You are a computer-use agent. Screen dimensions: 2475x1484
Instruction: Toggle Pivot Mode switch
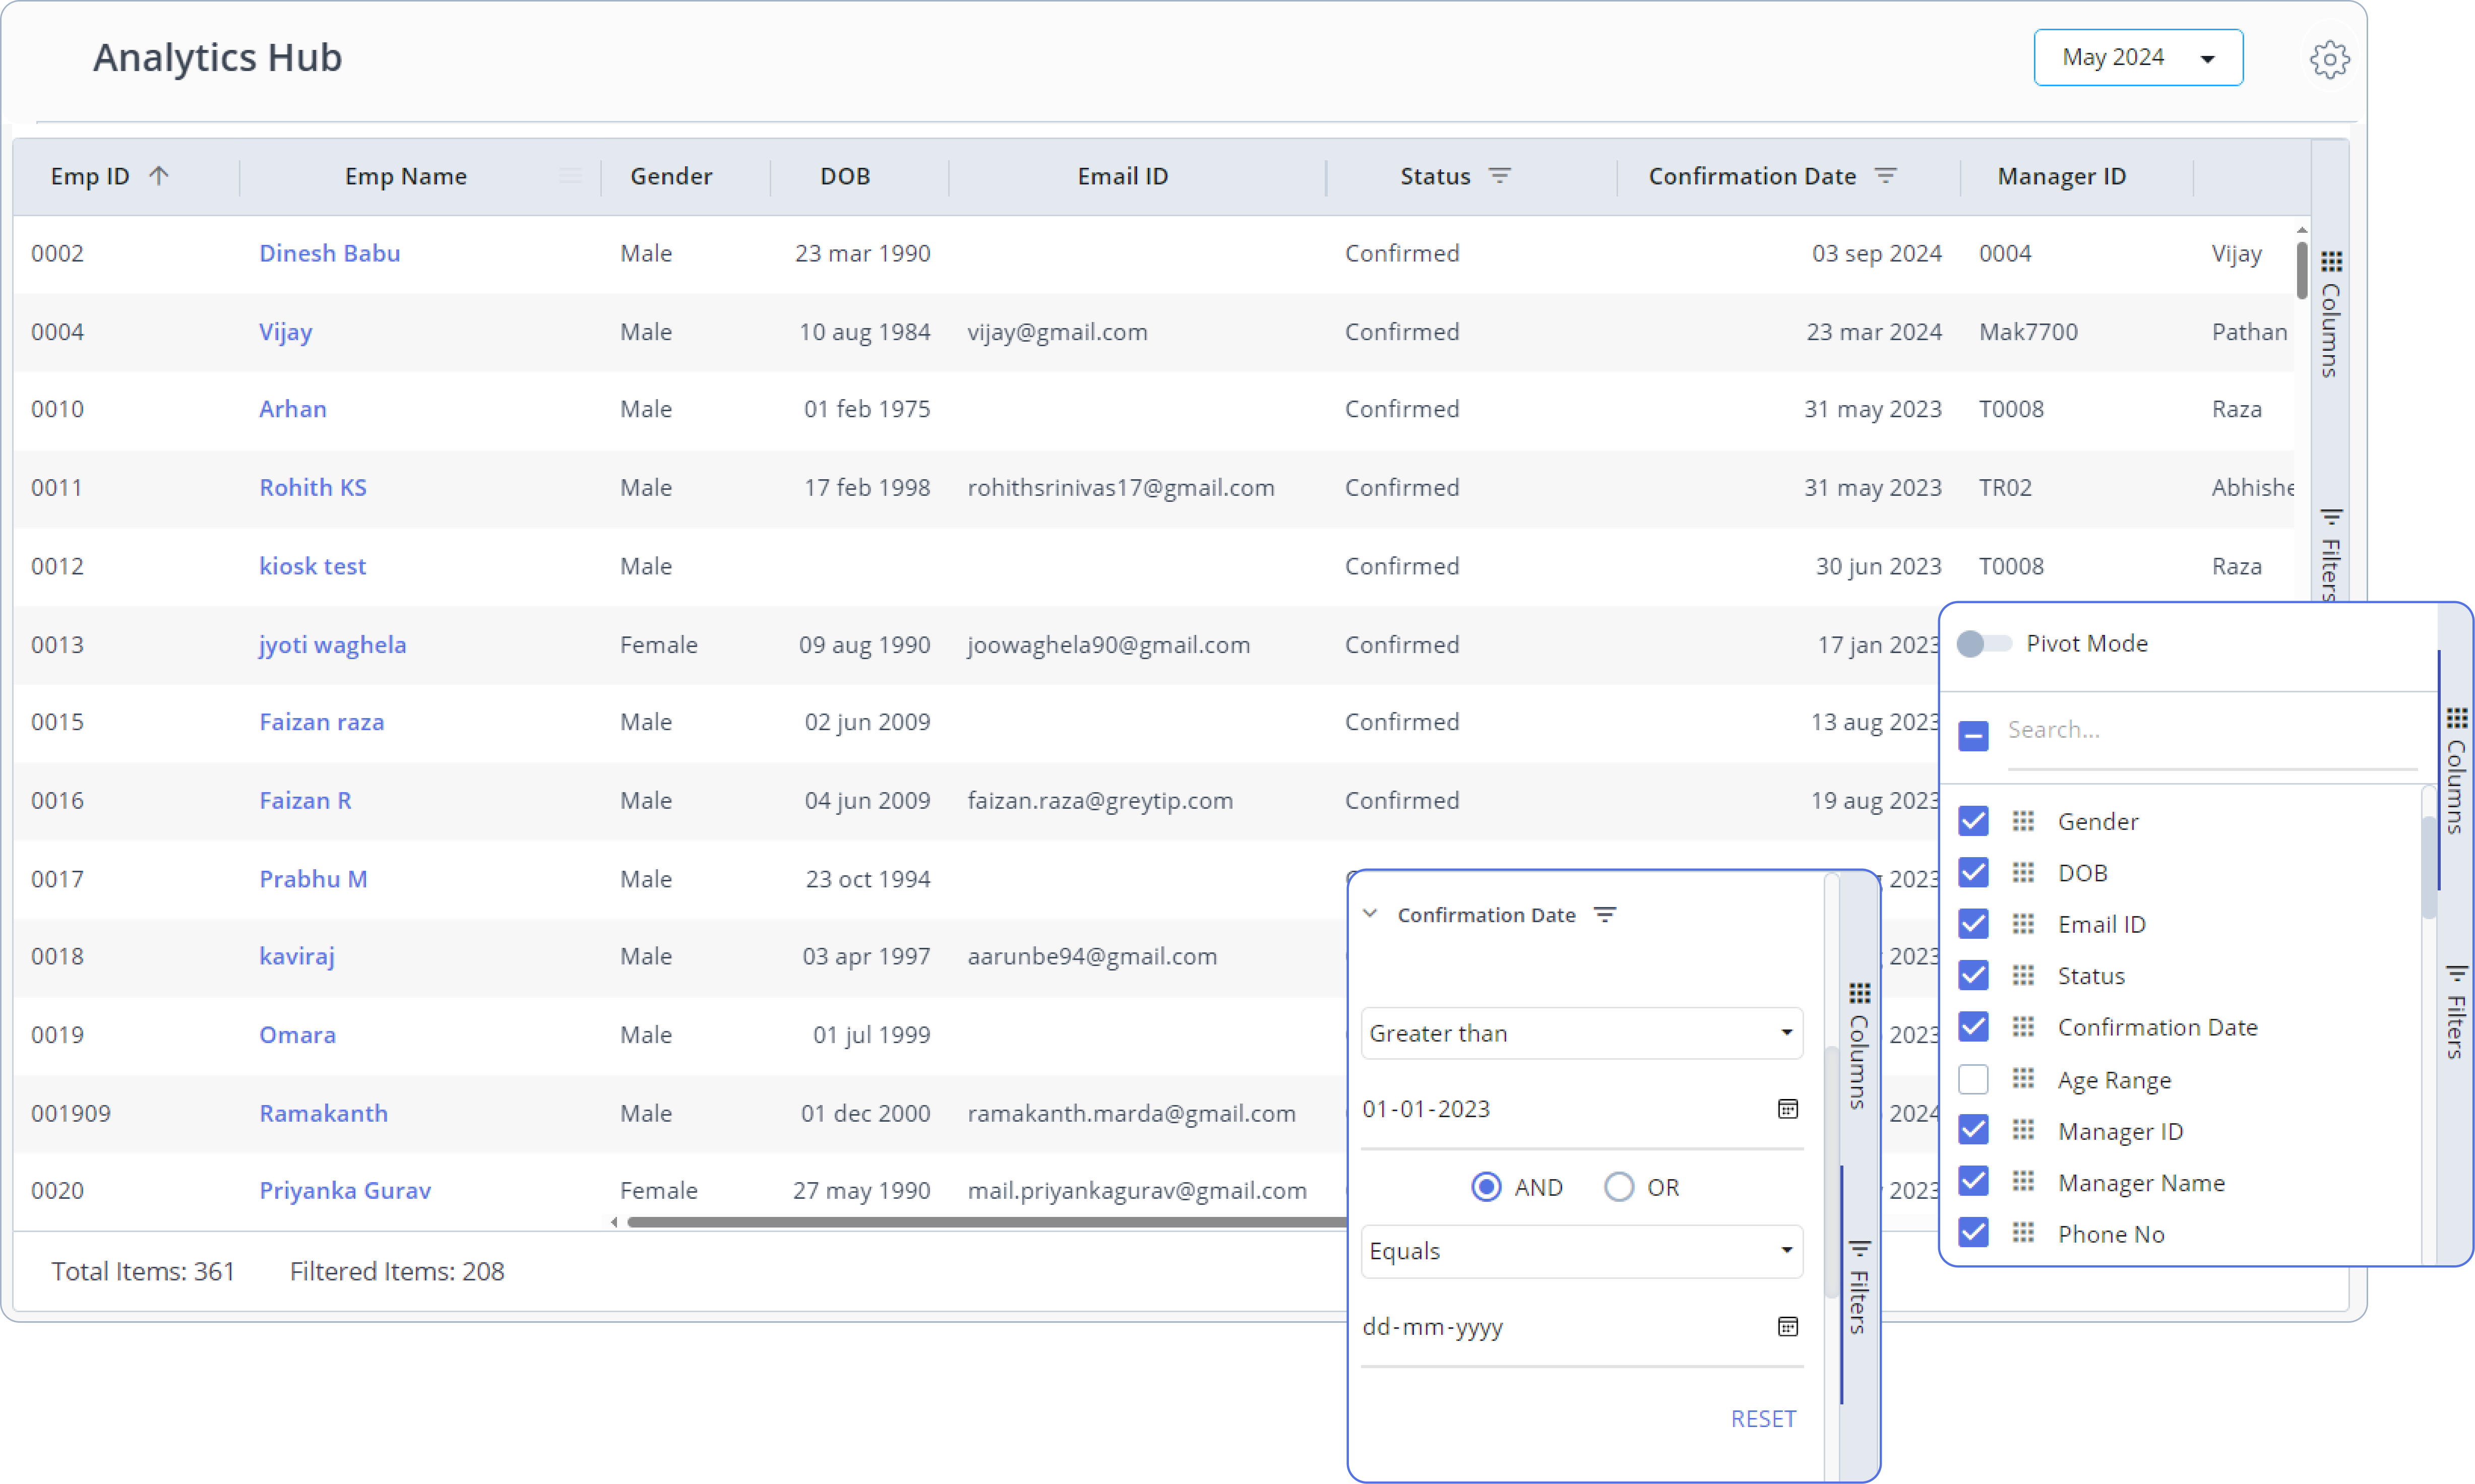pyautogui.click(x=1983, y=643)
